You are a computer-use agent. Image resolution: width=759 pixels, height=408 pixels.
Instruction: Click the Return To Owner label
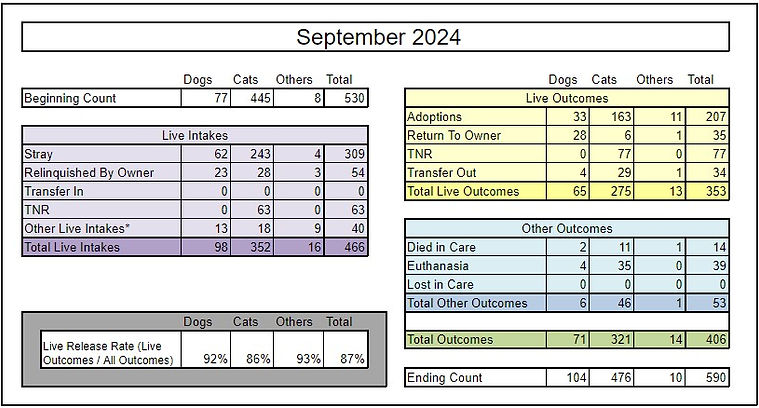coord(455,135)
